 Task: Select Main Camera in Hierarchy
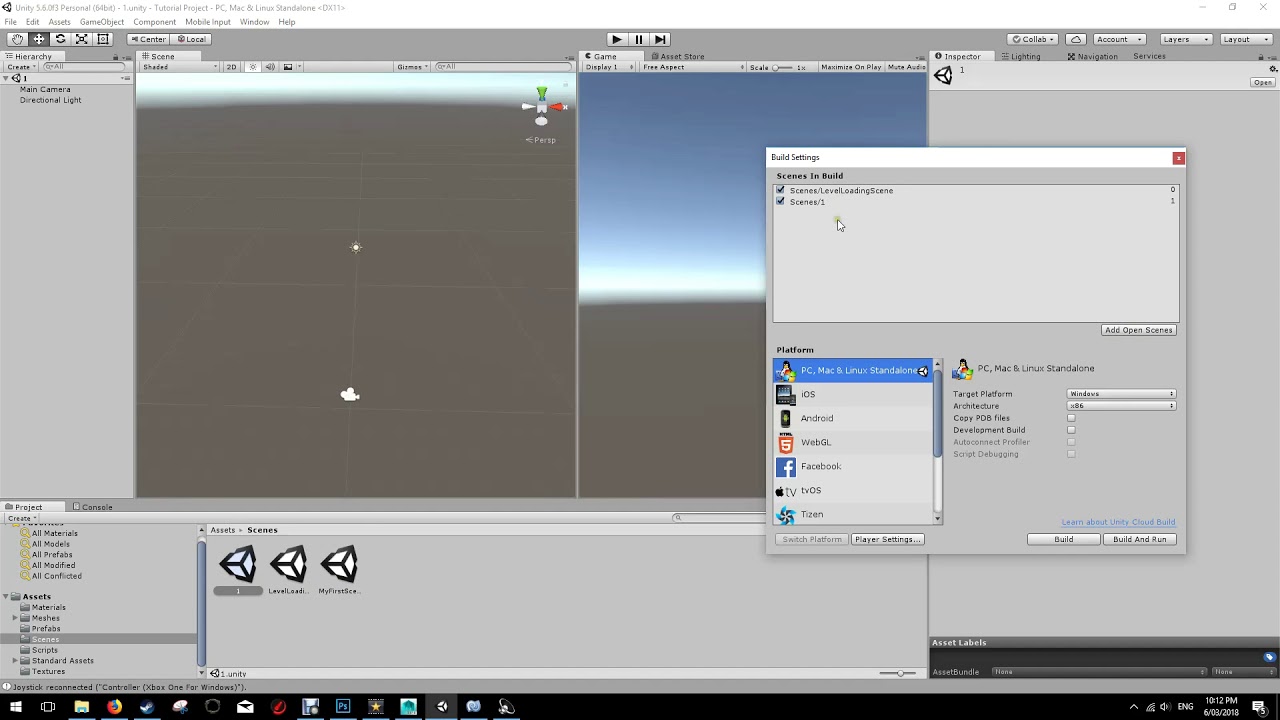[45, 89]
